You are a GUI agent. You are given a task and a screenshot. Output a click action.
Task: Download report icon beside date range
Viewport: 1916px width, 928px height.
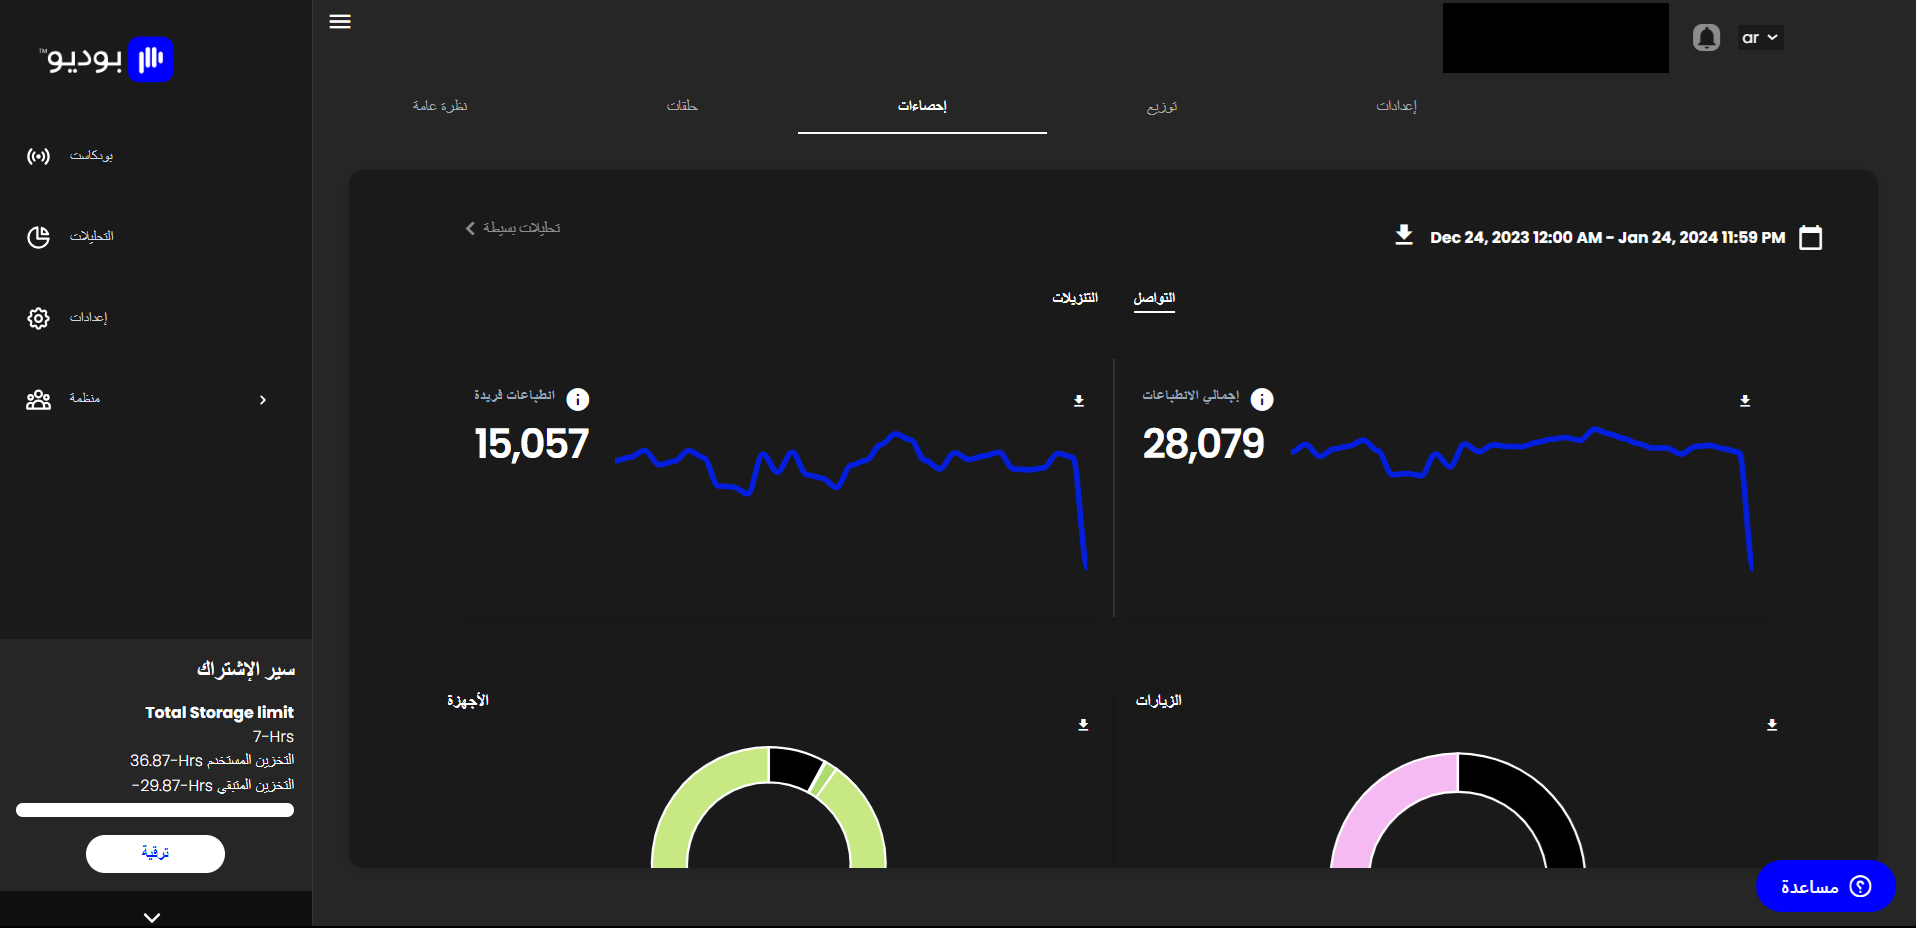pyautogui.click(x=1404, y=235)
